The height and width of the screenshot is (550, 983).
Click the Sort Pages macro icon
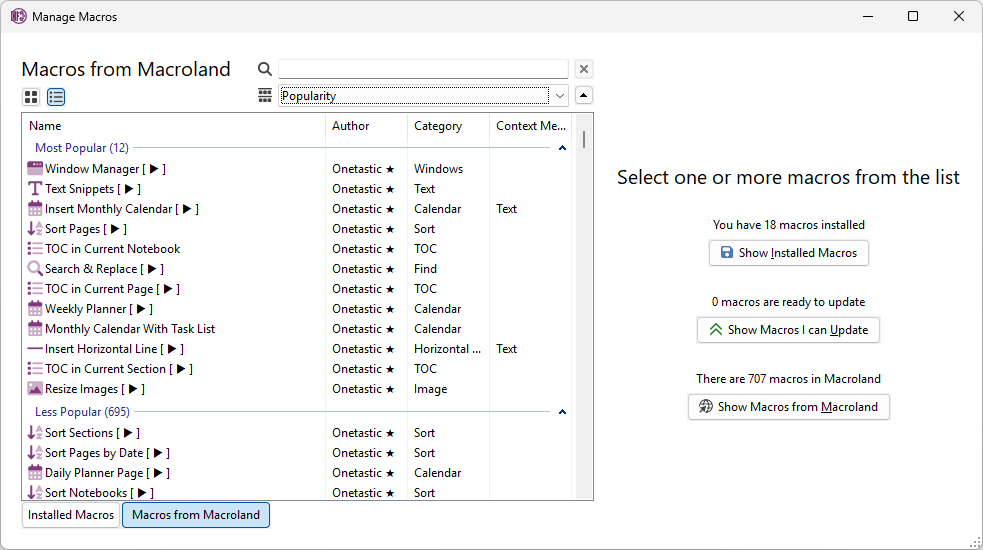tap(35, 229)
